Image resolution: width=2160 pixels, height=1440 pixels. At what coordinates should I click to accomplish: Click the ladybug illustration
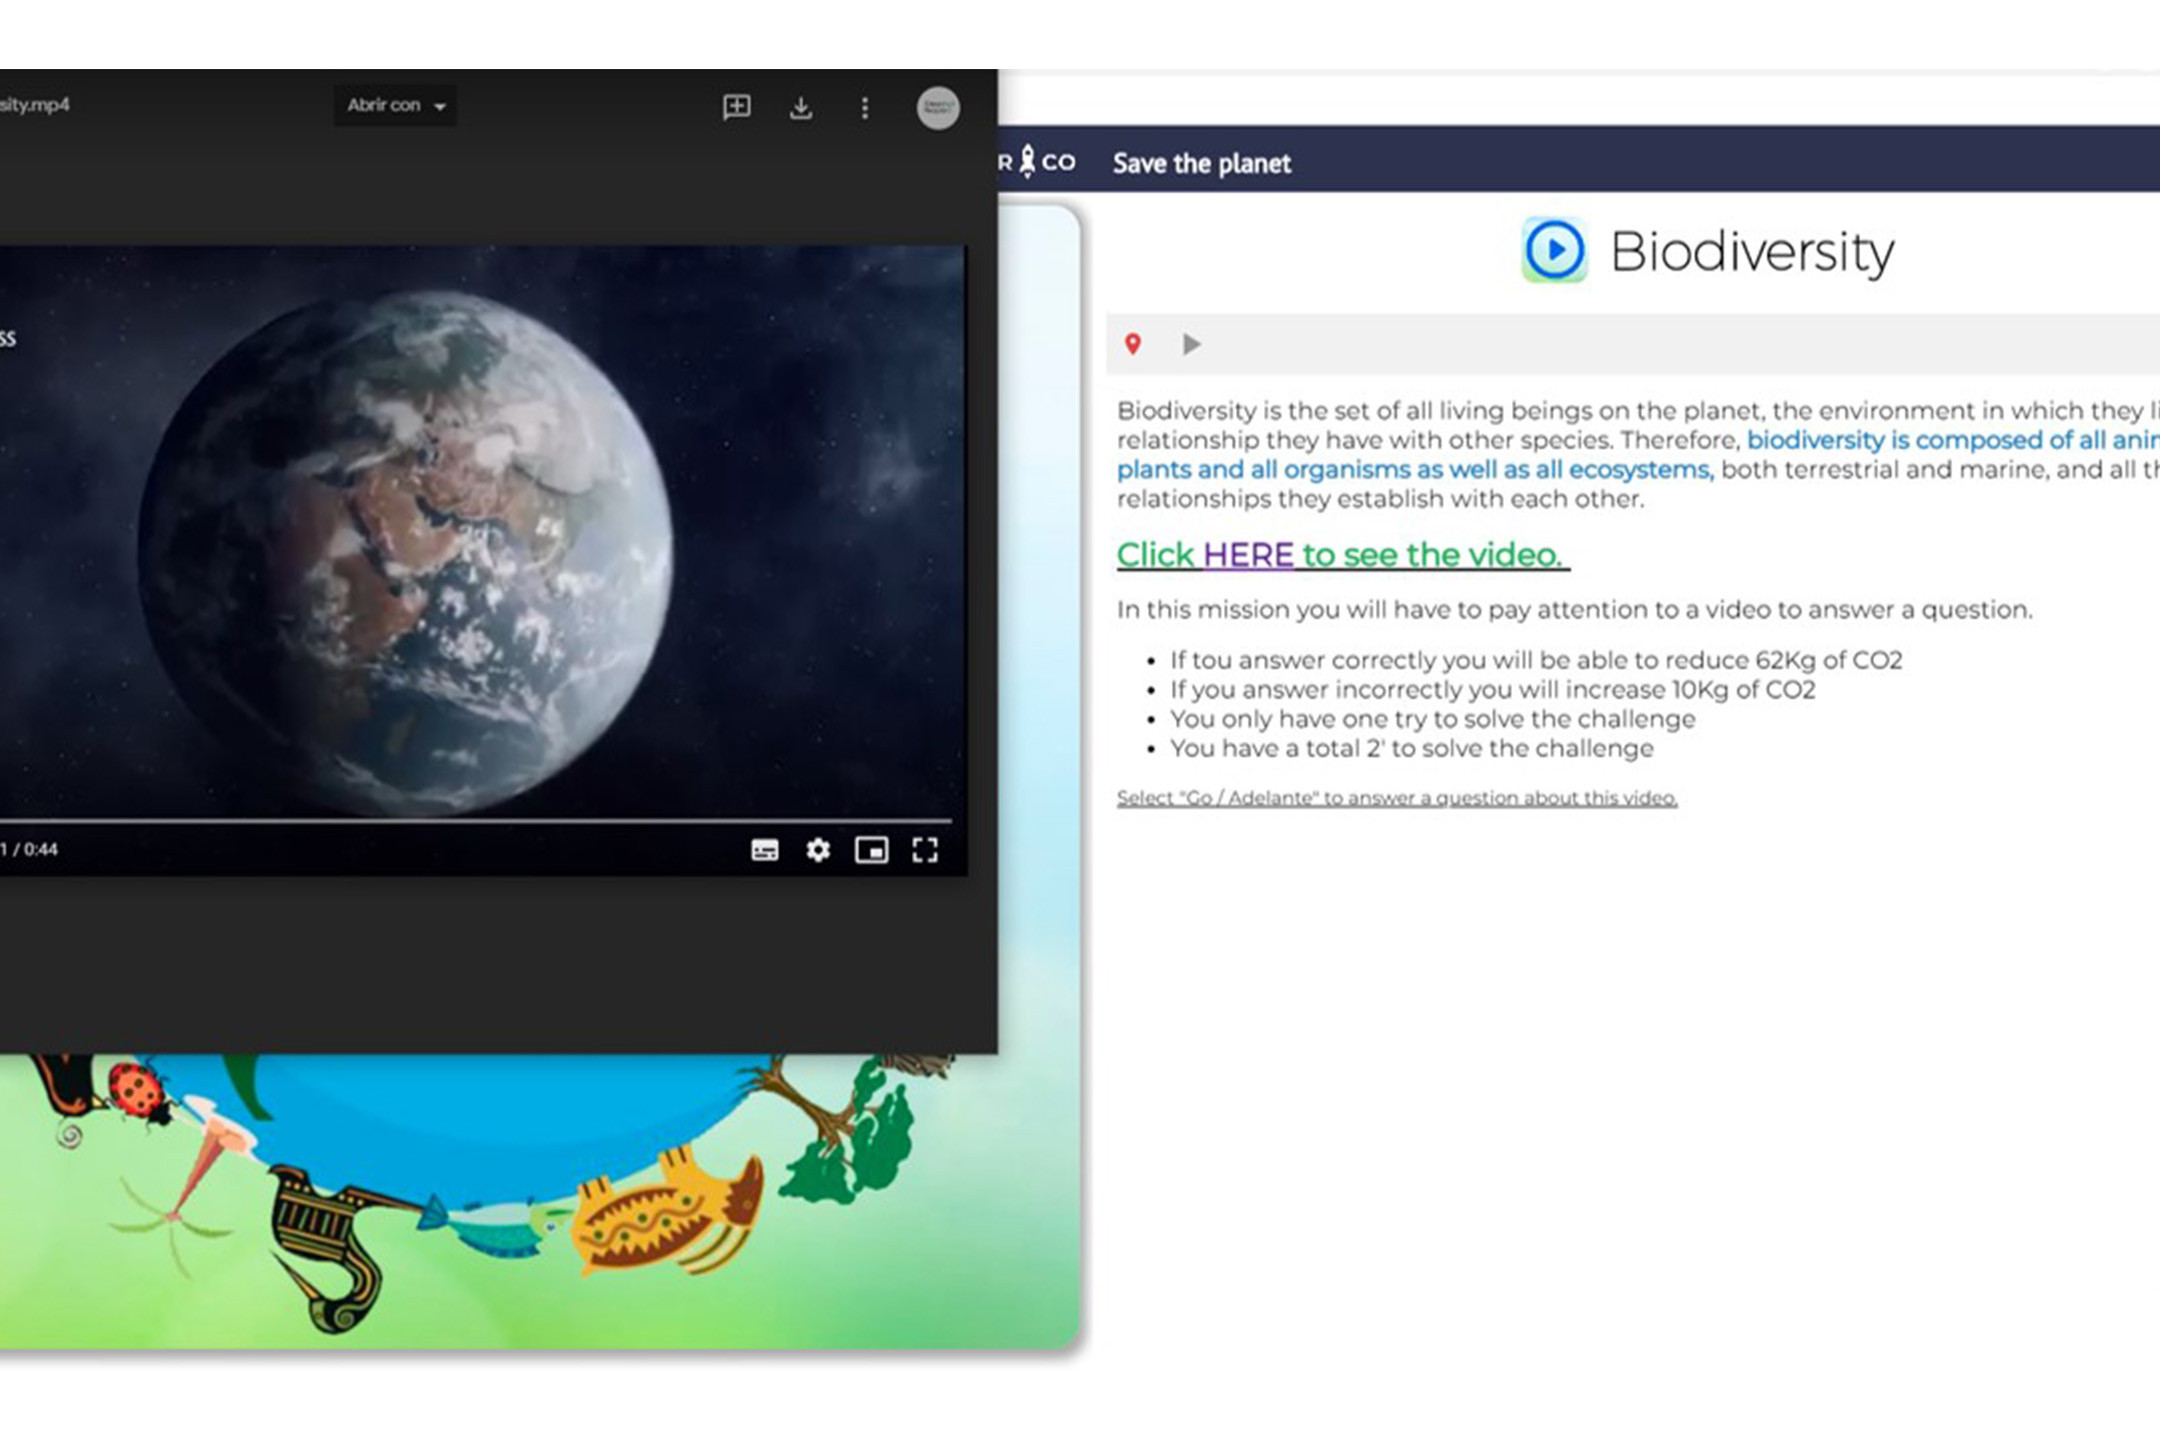[x=138, y=1091]
